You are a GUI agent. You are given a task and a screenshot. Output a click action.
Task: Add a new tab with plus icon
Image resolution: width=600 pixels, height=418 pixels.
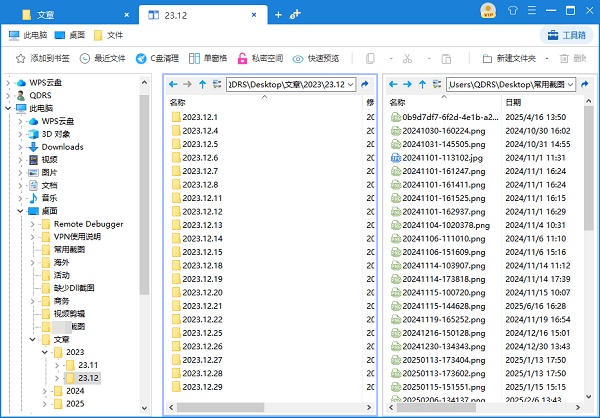(x=277, y=15)
